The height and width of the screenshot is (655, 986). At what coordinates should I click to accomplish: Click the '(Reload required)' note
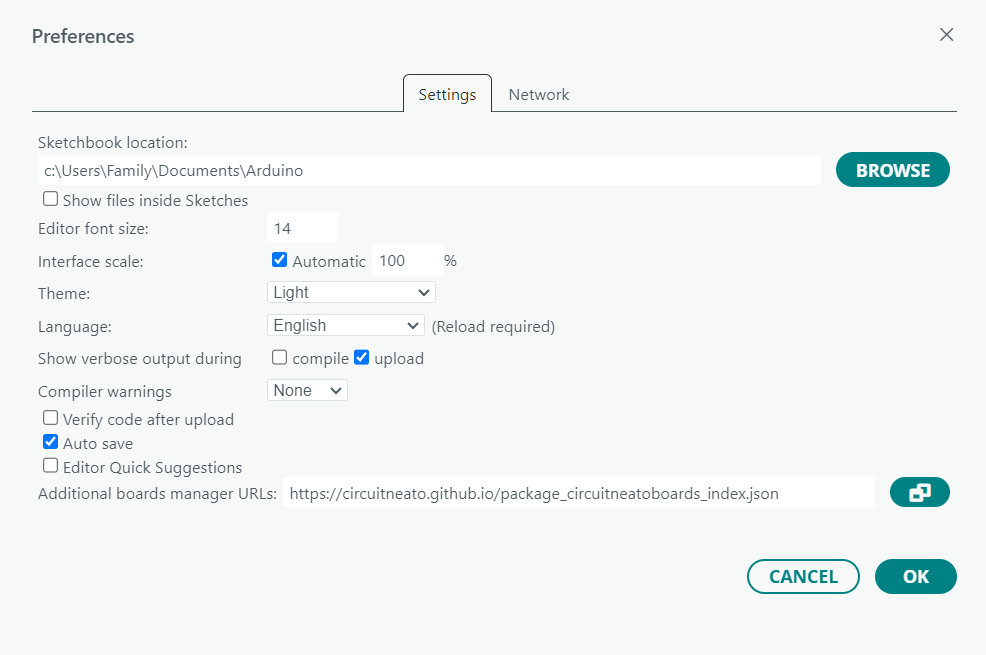493,327
